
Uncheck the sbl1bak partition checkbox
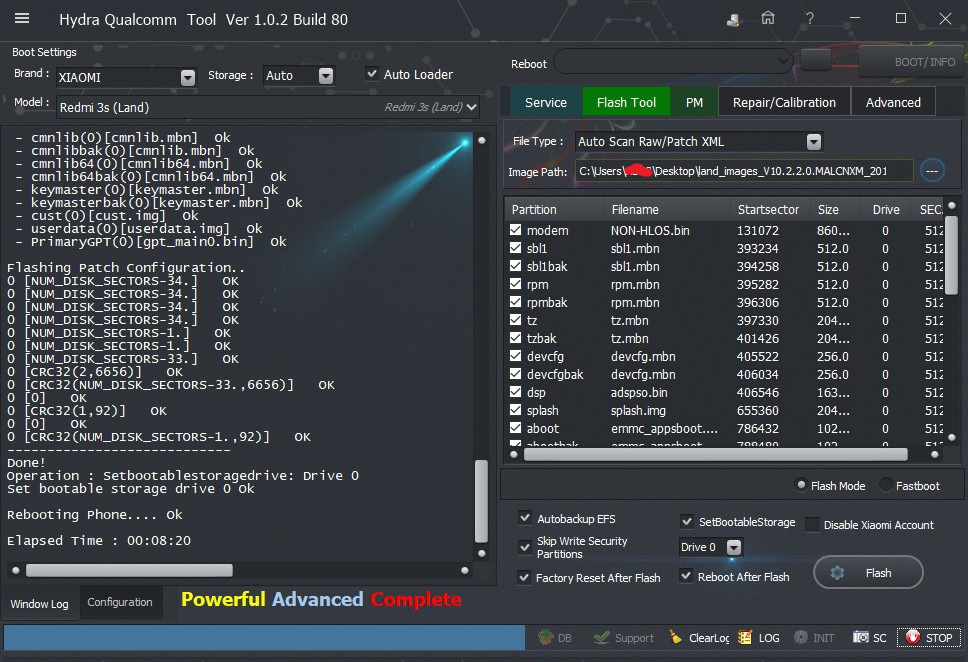[515, 266]
